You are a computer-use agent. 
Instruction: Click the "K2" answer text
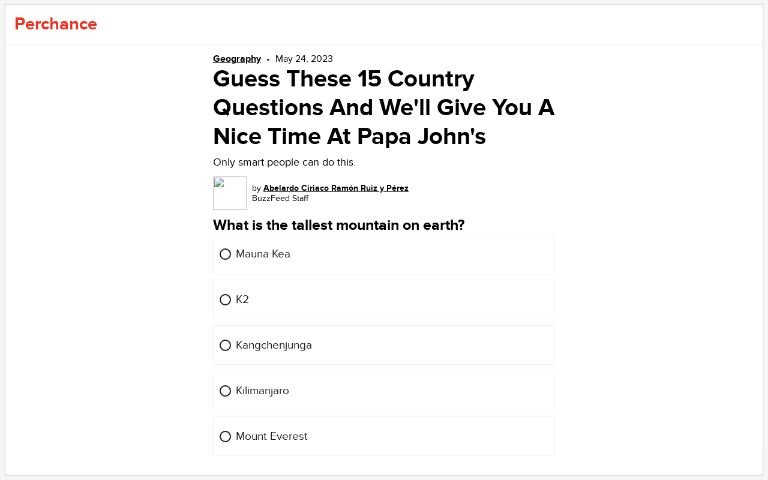242,300
